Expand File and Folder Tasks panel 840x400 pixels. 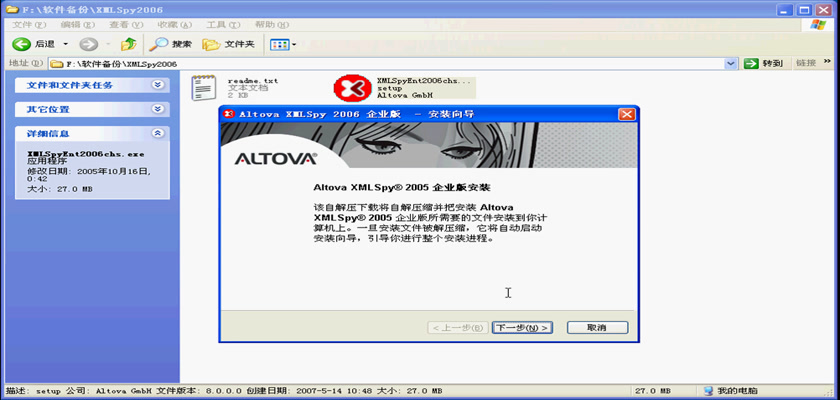pyautogui.click(x=157, y=85)
